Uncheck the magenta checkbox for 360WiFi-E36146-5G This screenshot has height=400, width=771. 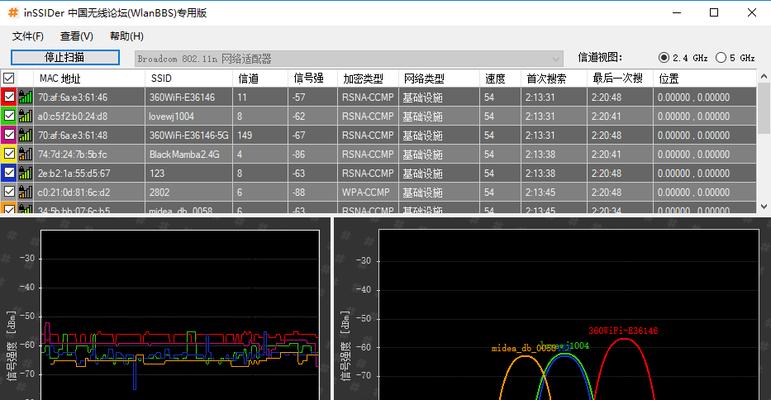pyautogui.click(x=9, y=135)
